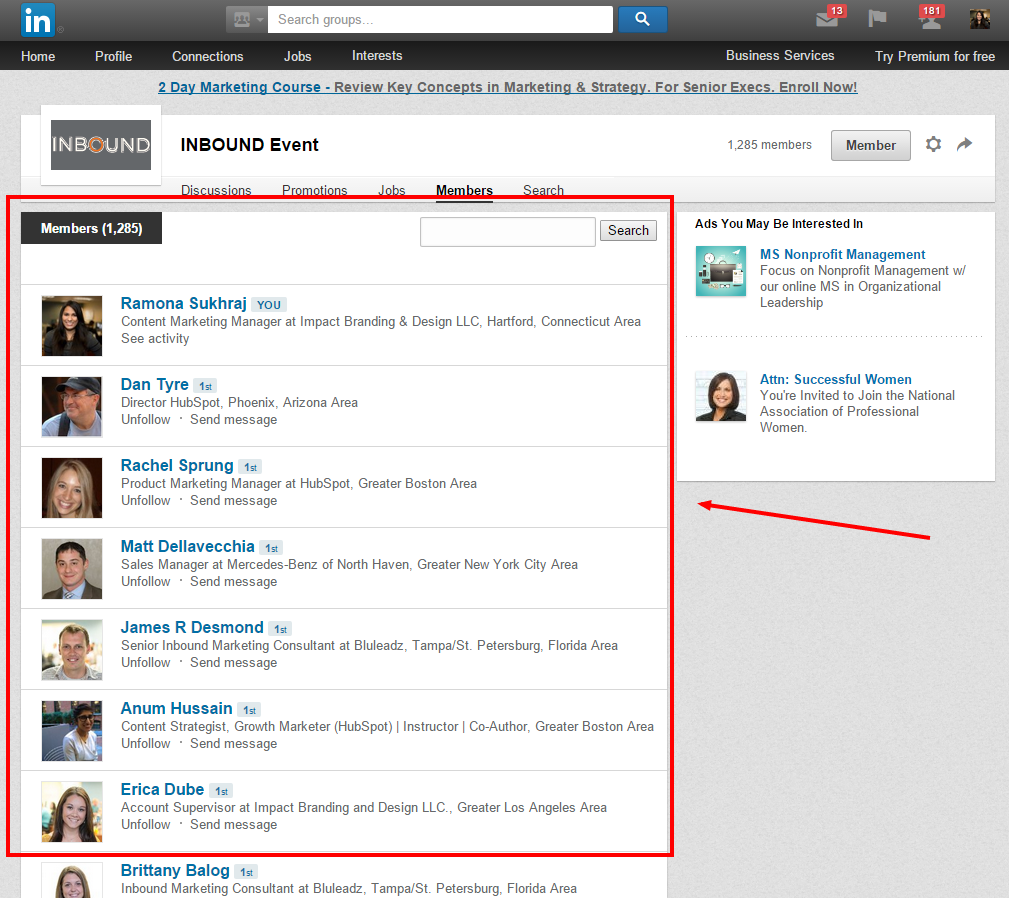Open the Home menu
The width and height of the screenshot is (1009, 898).
pos(38,56)
